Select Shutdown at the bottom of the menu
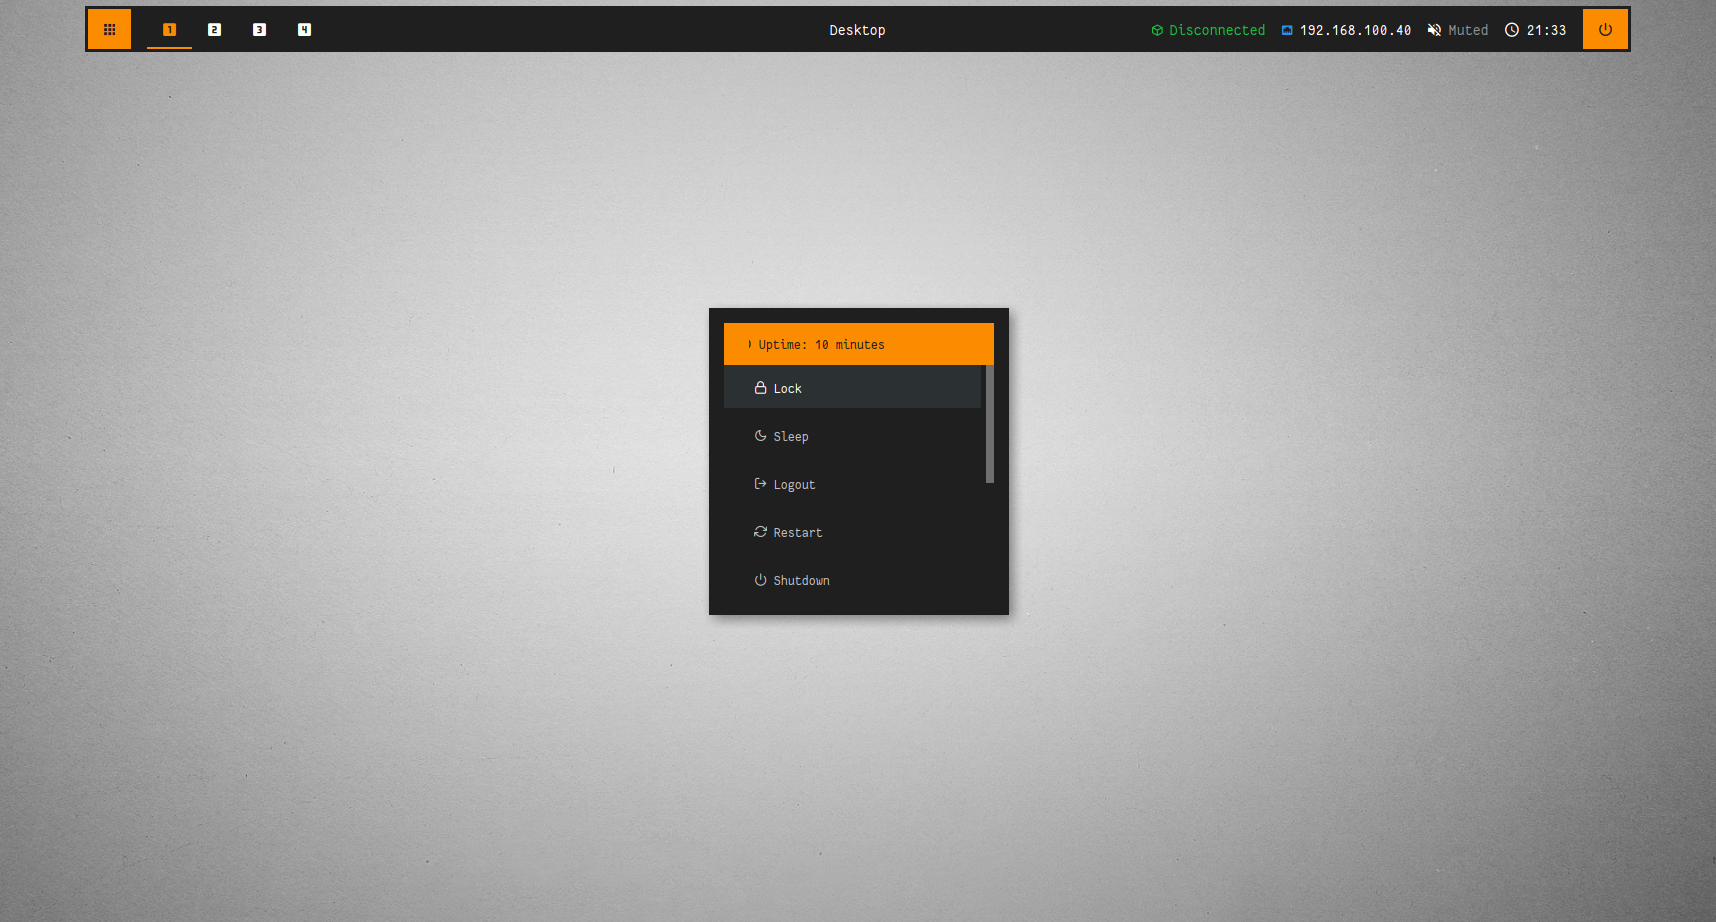 [800, 580]
